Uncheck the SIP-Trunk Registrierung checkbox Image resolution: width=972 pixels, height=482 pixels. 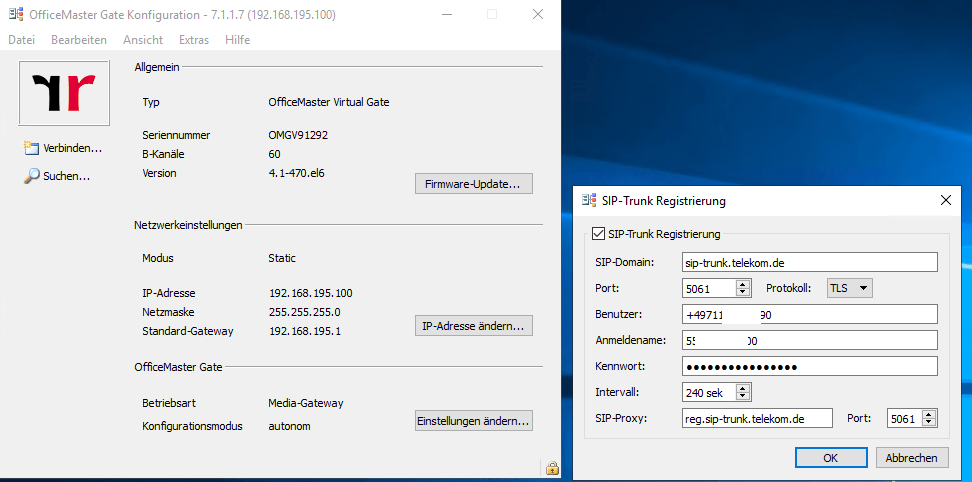[598, 234]
